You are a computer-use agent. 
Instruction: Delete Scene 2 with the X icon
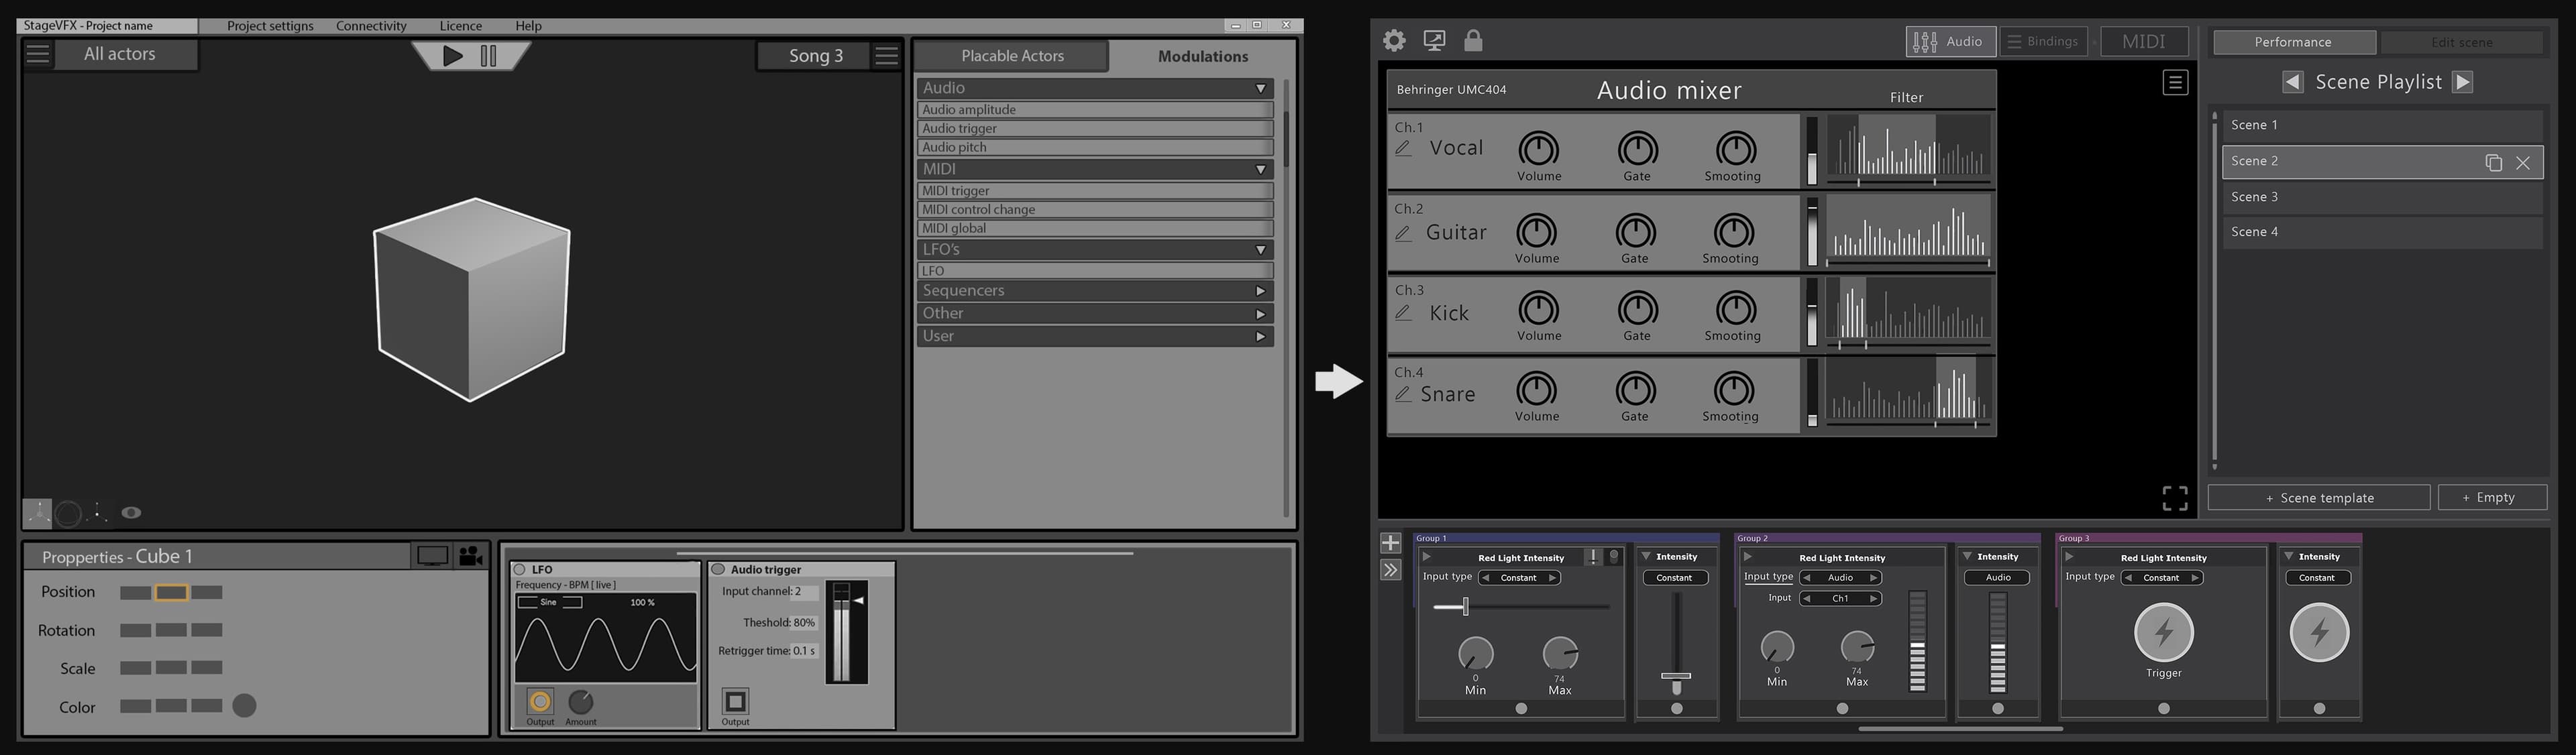[2523, 163]
